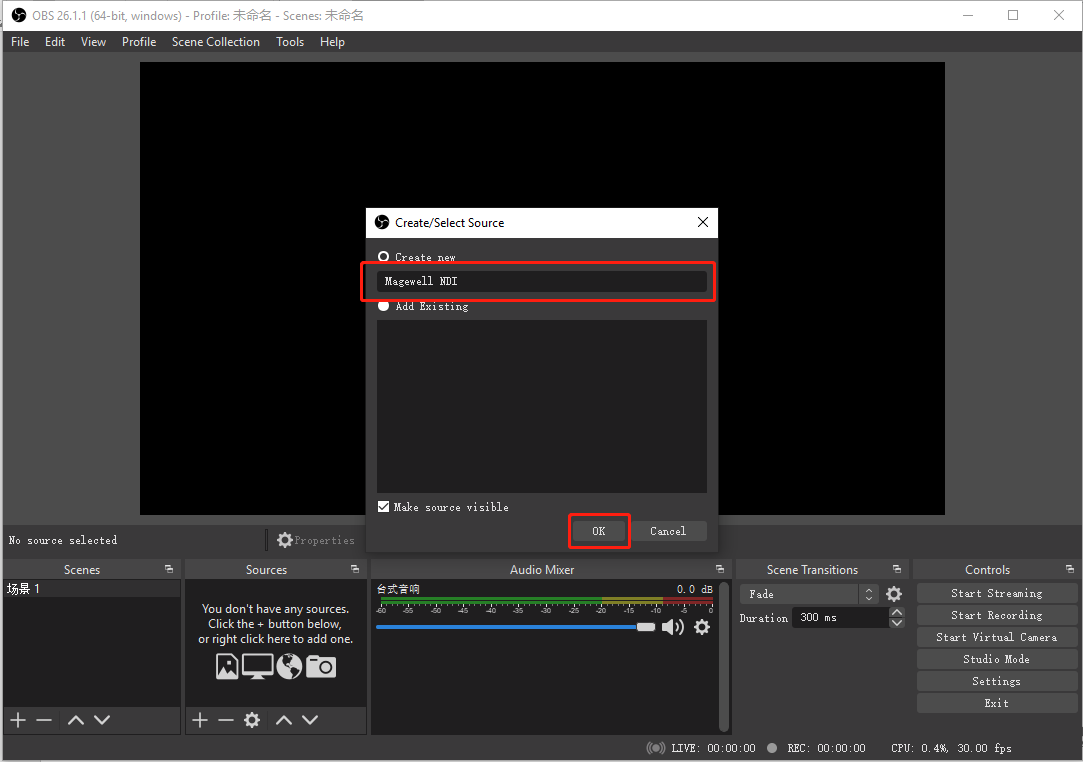Image resolution: width=1083 pixels, height=762 pixels.
Task: Enable the Make source visible checkbox
Action: [383, 507]
